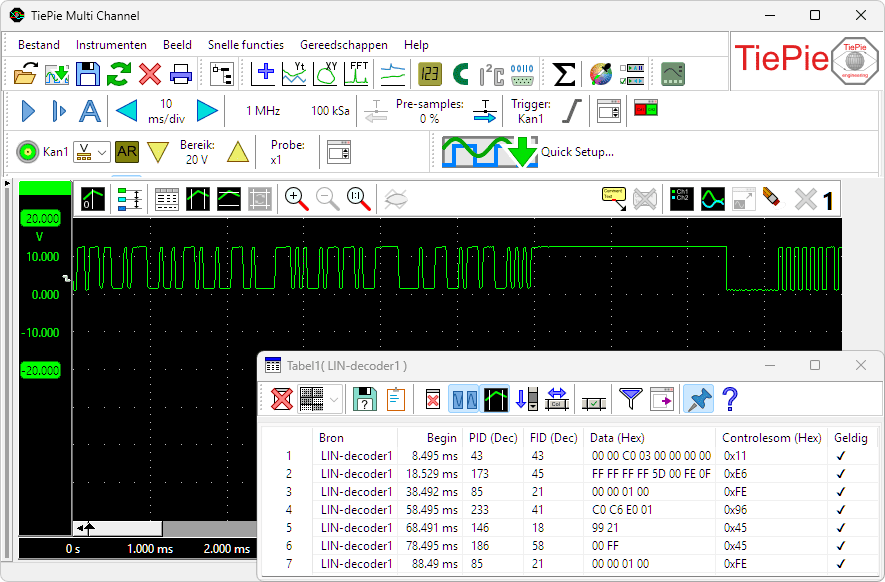Reset graph zoom to 1:1

click(x=358, y=199)
